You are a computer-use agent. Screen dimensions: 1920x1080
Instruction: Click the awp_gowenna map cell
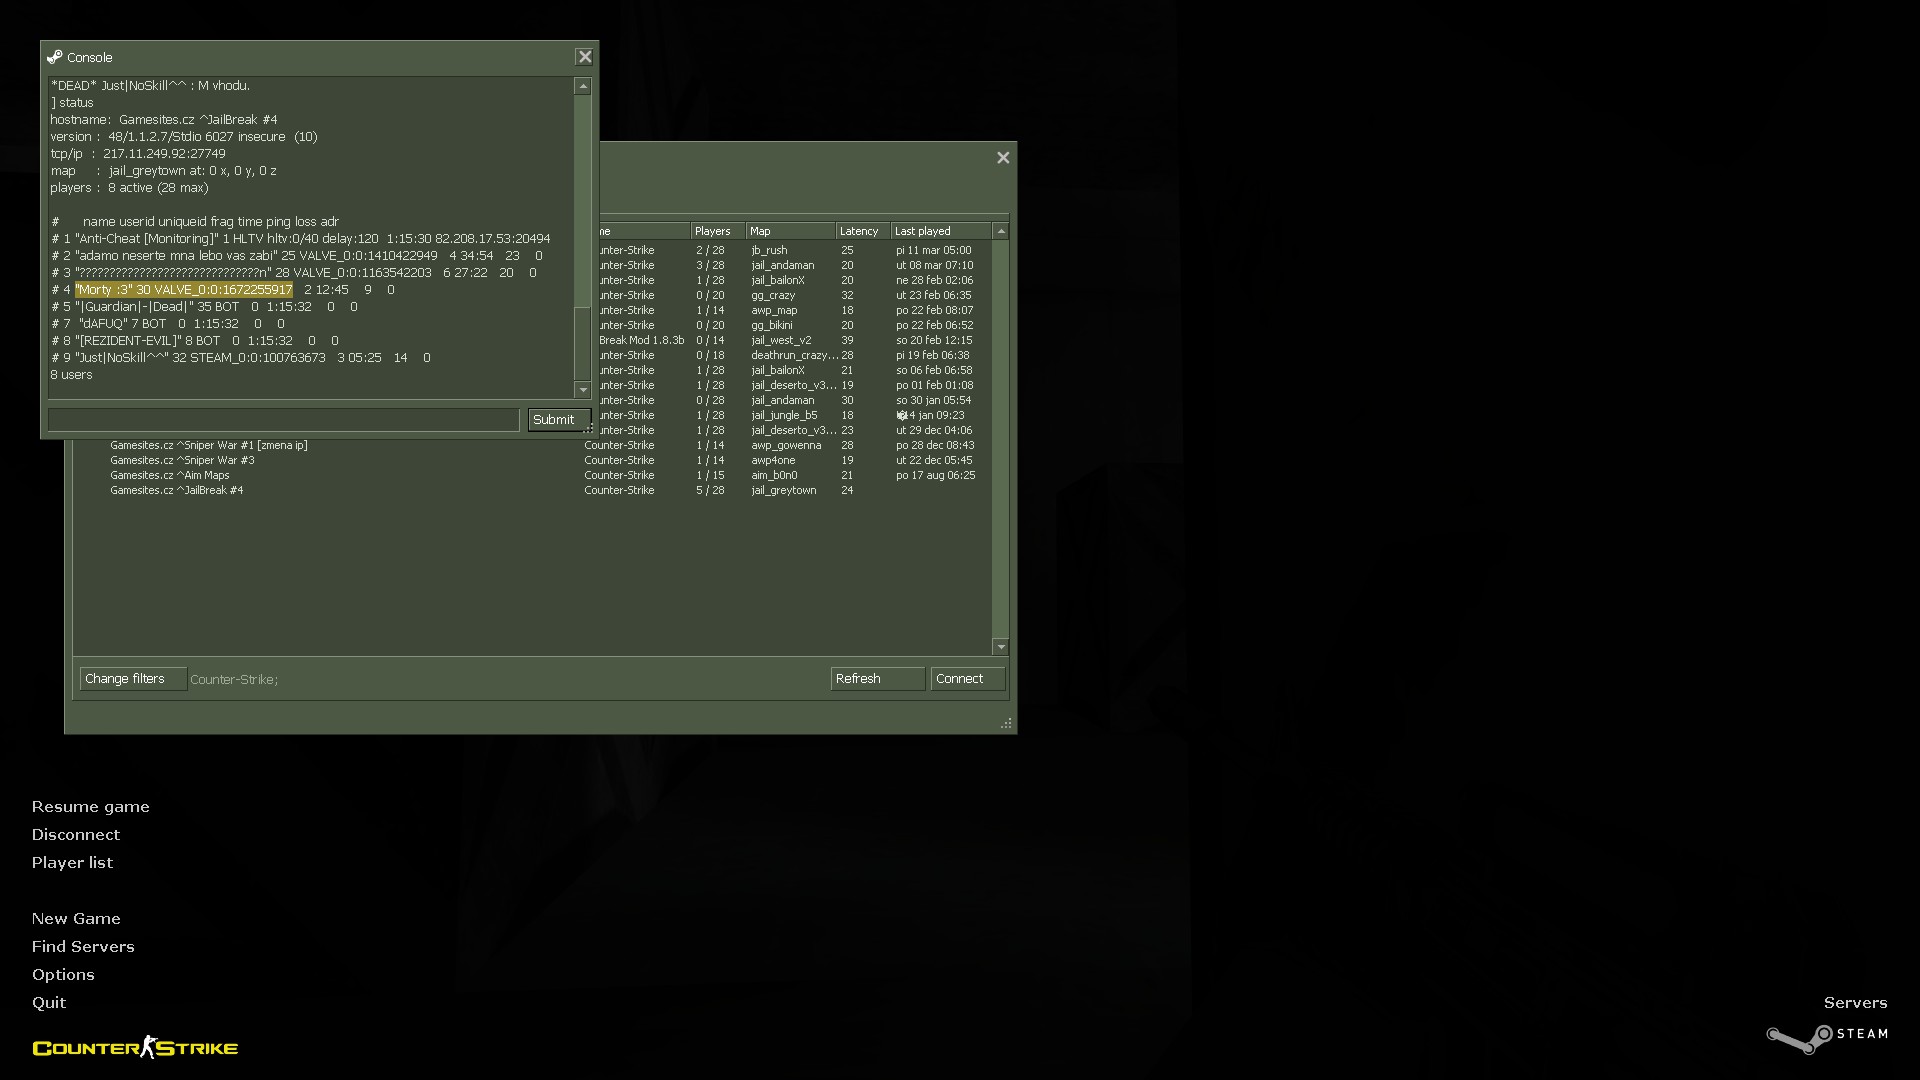786,446
